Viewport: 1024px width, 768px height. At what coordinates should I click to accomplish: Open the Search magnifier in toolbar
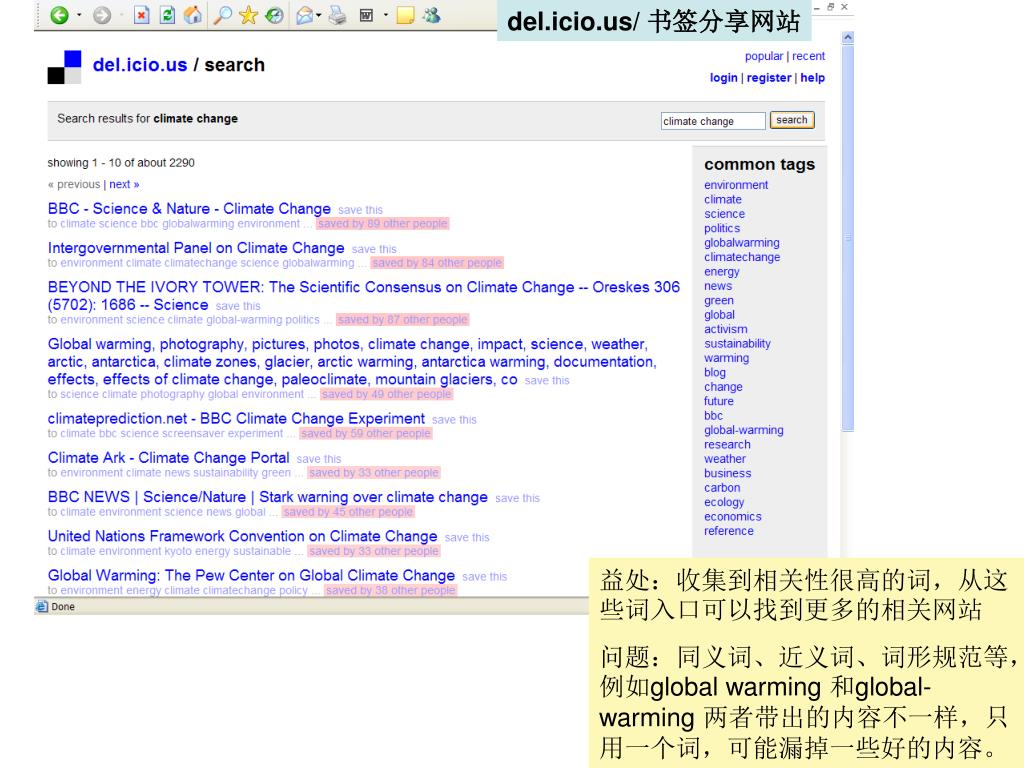pyautogui.click(x=222, y=15)
